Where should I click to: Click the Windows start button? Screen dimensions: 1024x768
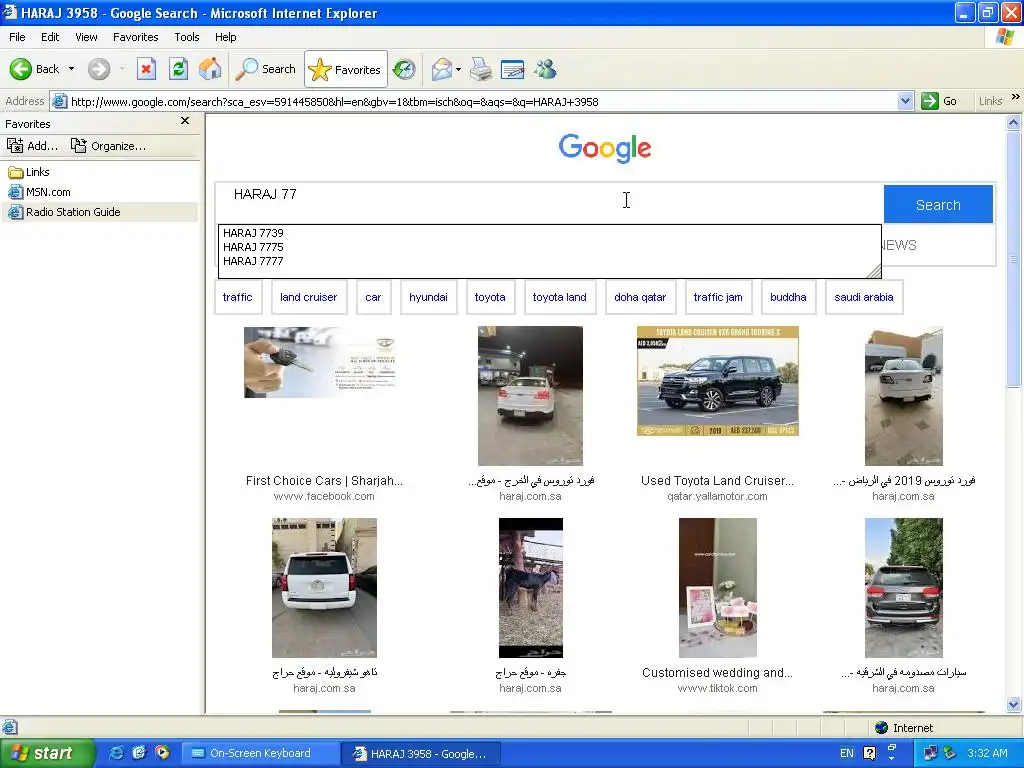(47, 753)
